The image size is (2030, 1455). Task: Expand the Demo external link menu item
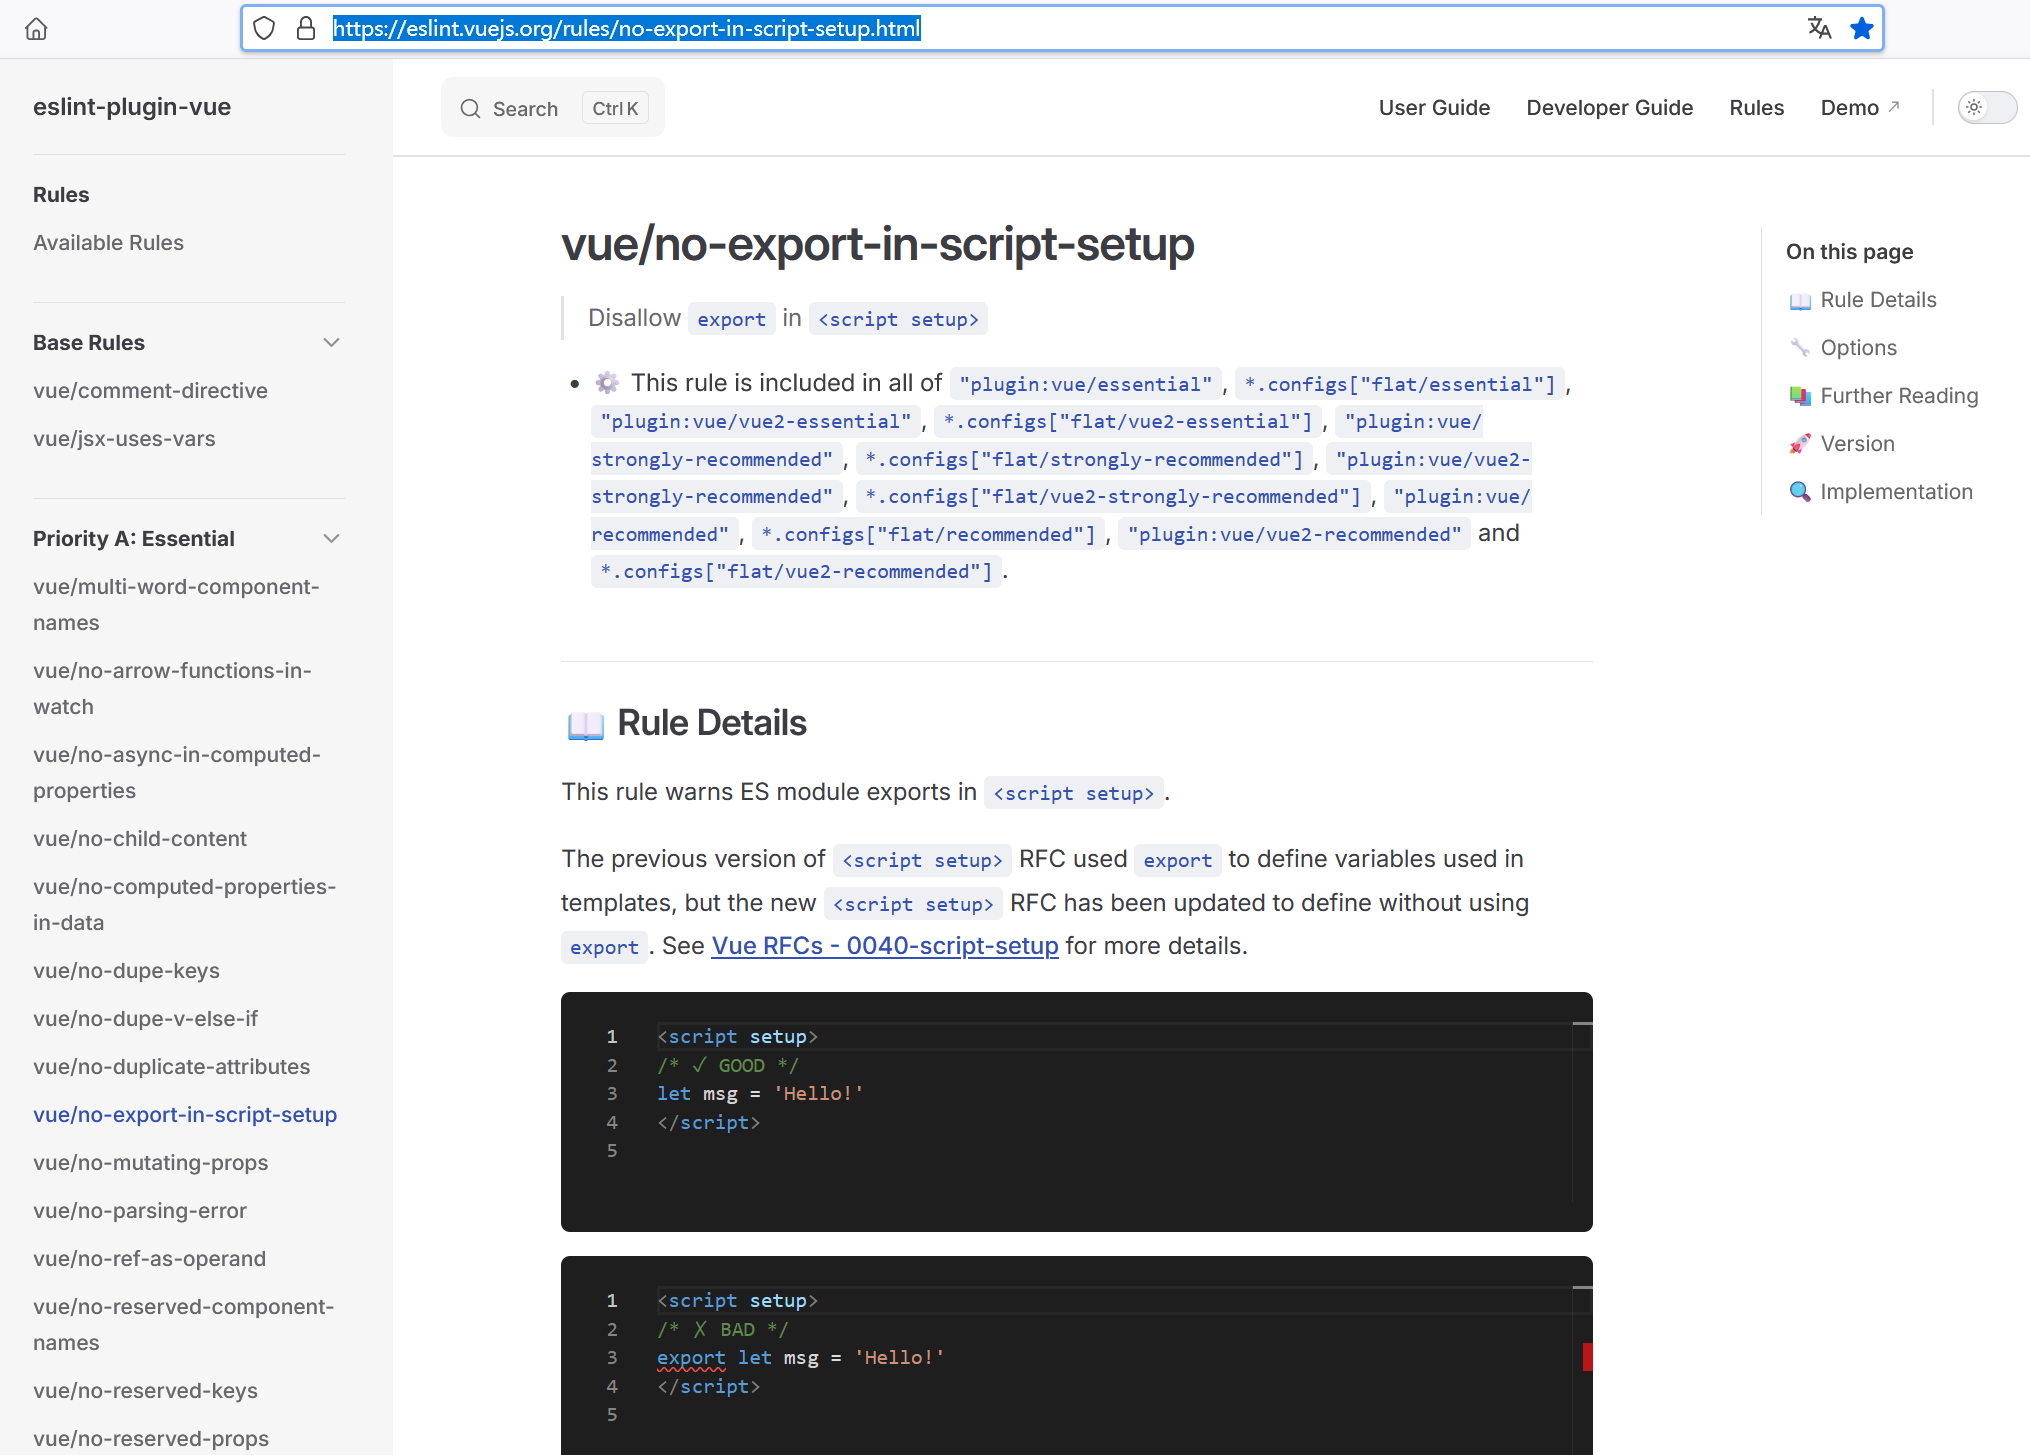click(1859, 107)
